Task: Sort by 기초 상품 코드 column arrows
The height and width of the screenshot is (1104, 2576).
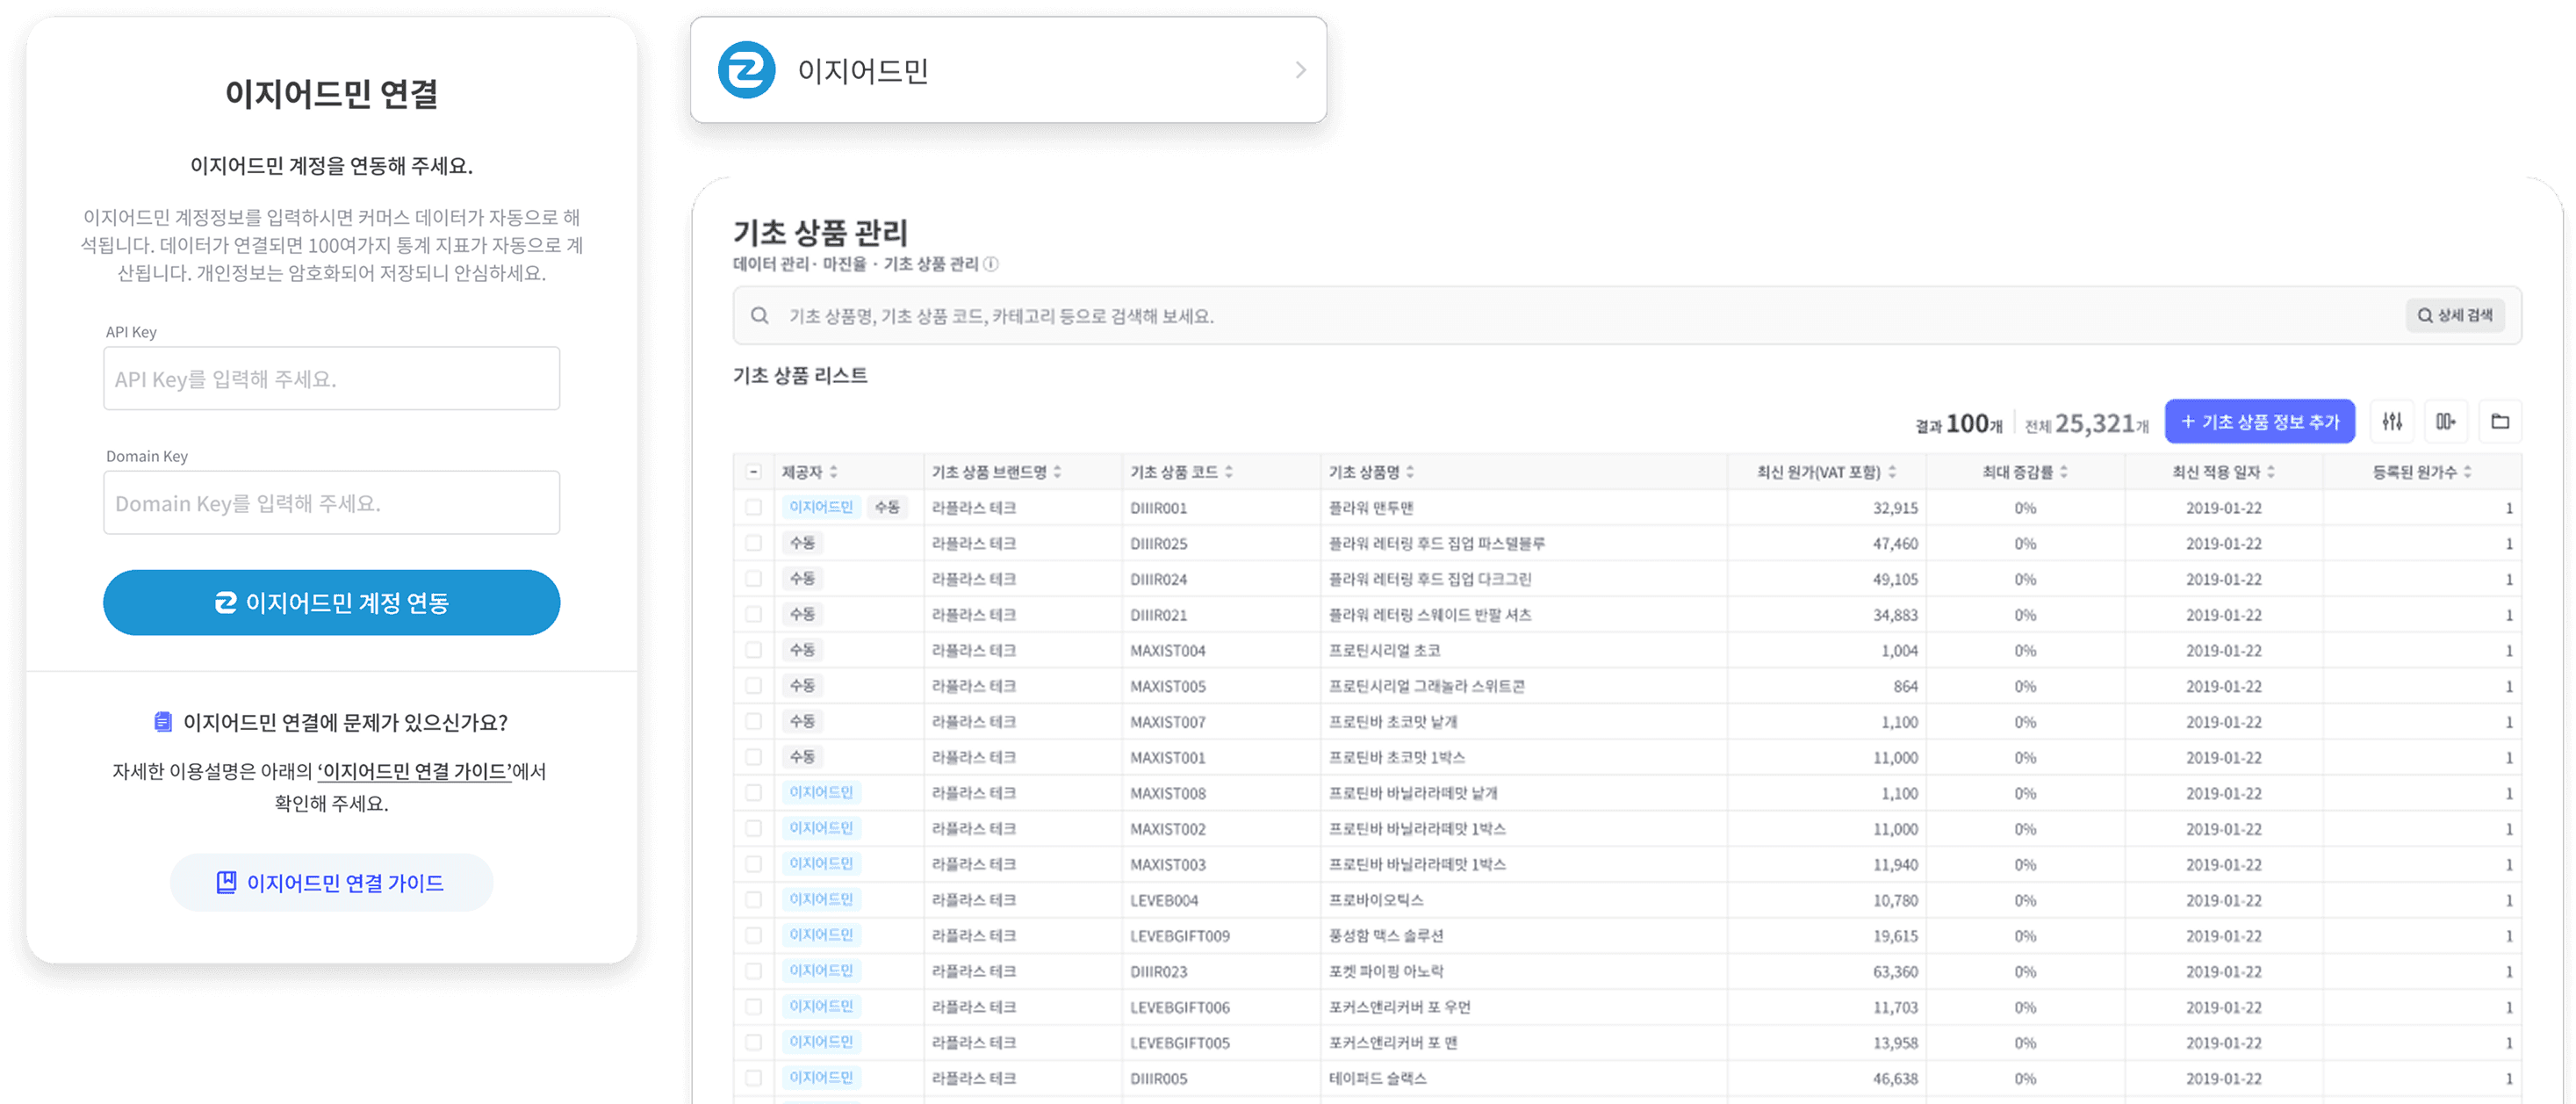Action: point(1229,472)
